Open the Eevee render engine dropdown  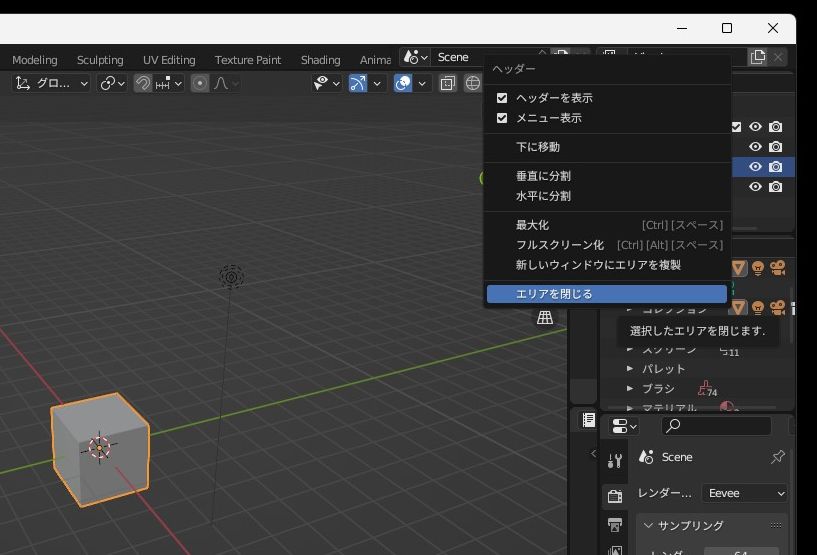pos(744,493)
